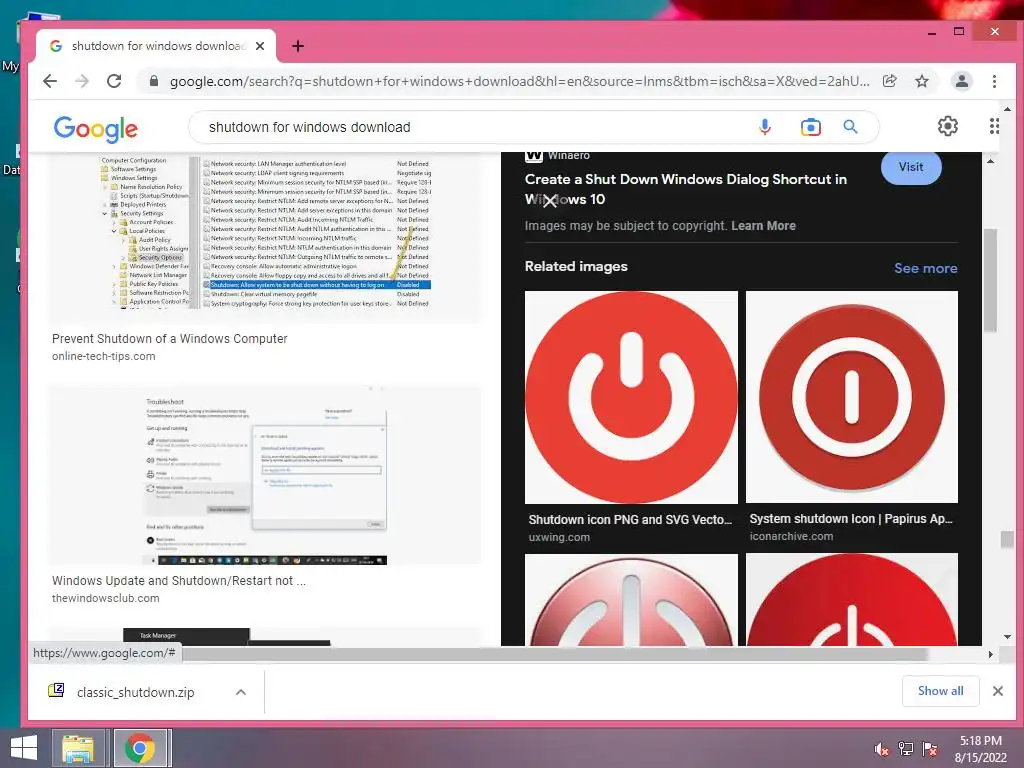1024x768 pixels.
Task: Click the muted volume tray icon
Action: (882, 749)
